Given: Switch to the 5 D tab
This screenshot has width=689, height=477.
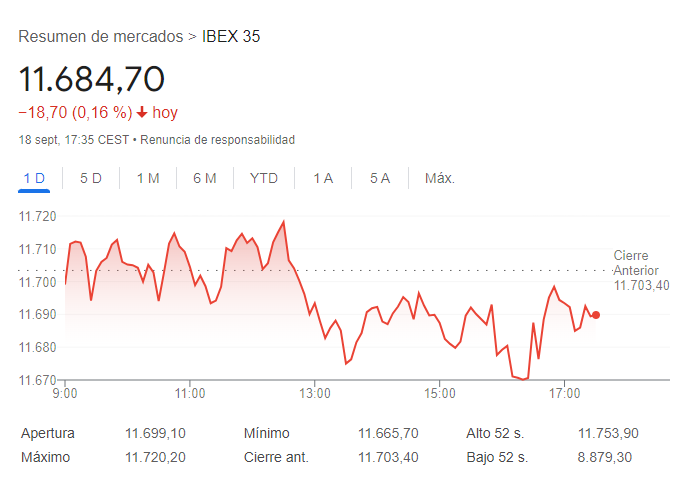Looking at the screenshot, I should point(91,178).
